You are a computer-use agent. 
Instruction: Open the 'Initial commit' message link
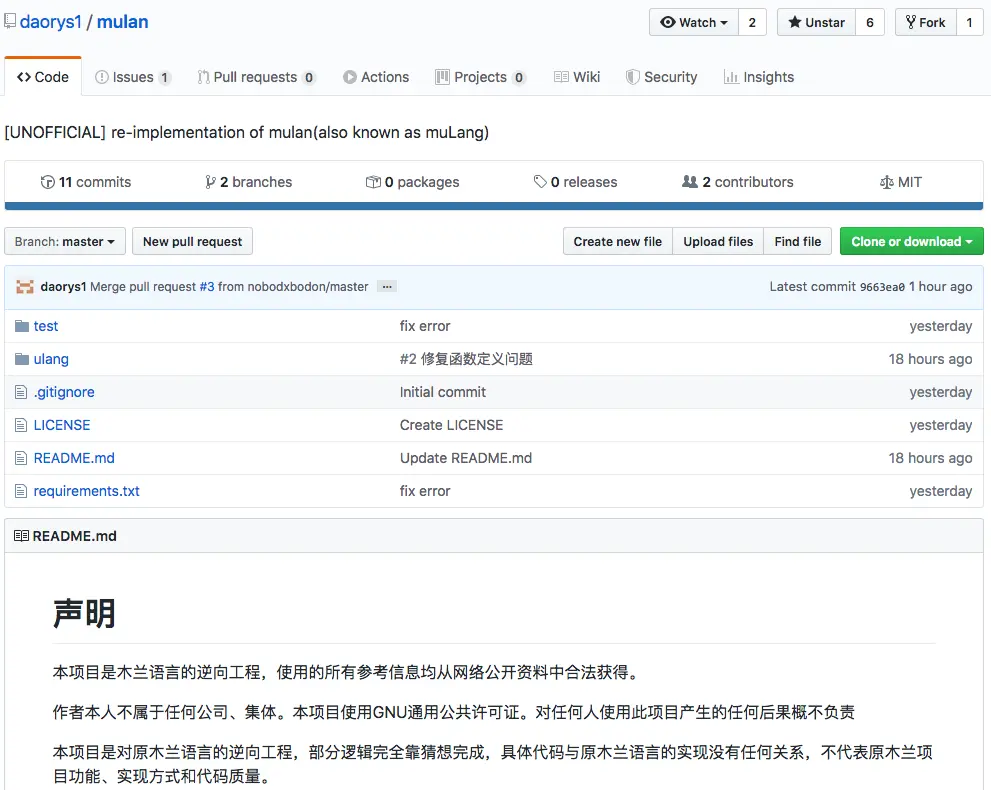pos(442,392)
